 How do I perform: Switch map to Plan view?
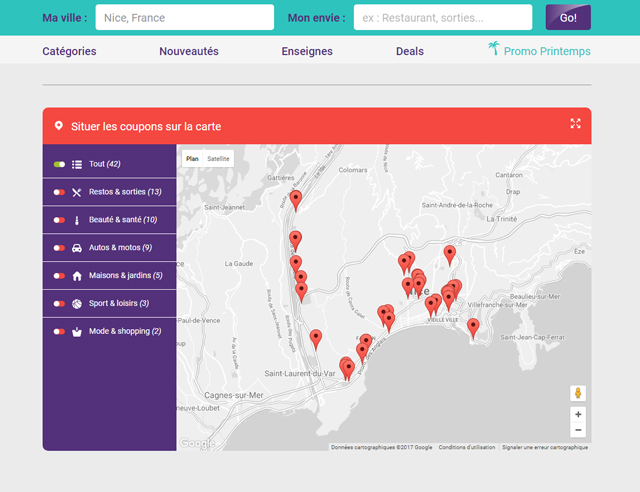click(x=192, y=158)
